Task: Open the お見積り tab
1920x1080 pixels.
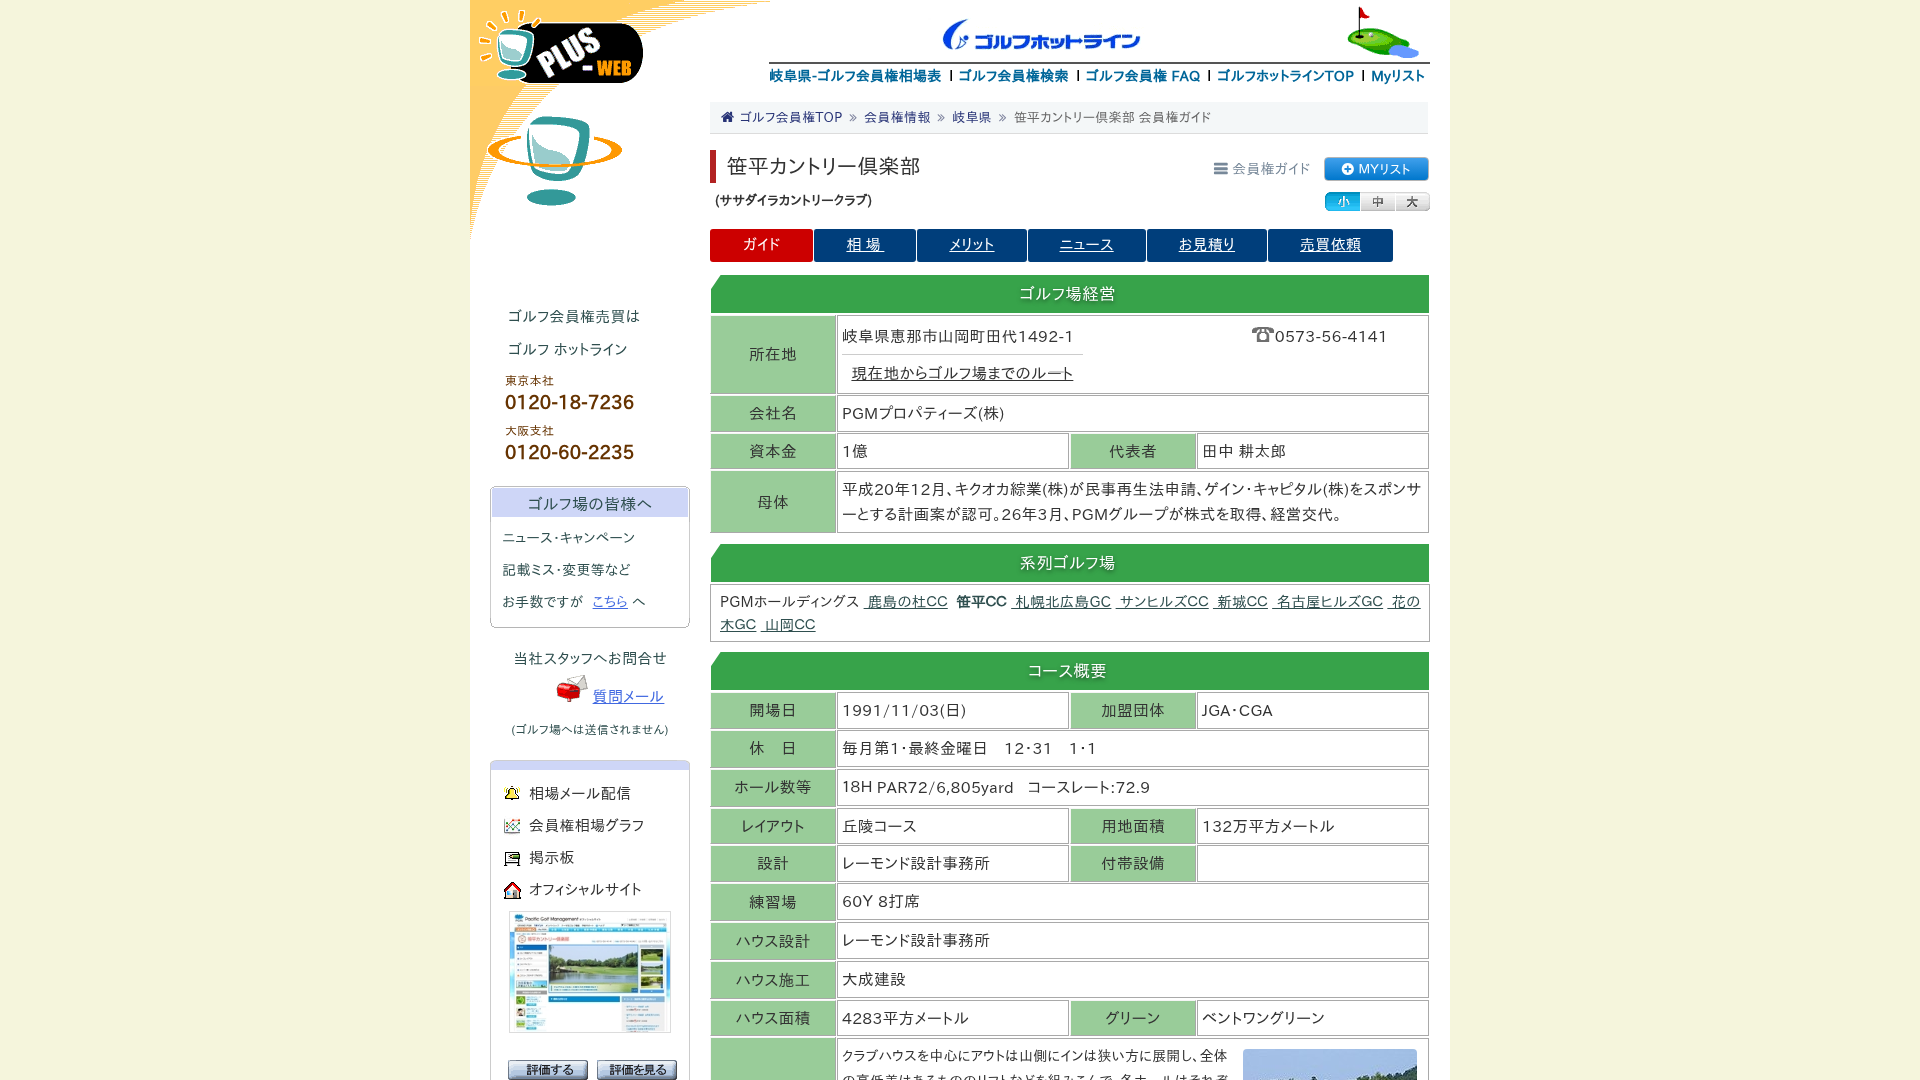Action: click(1207, 245)
